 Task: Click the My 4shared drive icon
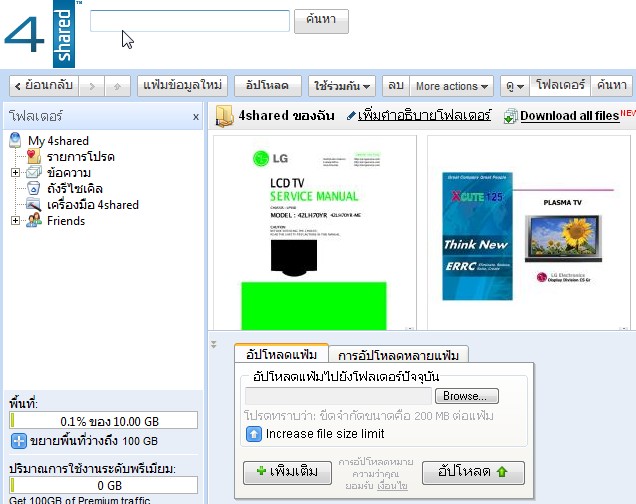[x=15, y=140]
